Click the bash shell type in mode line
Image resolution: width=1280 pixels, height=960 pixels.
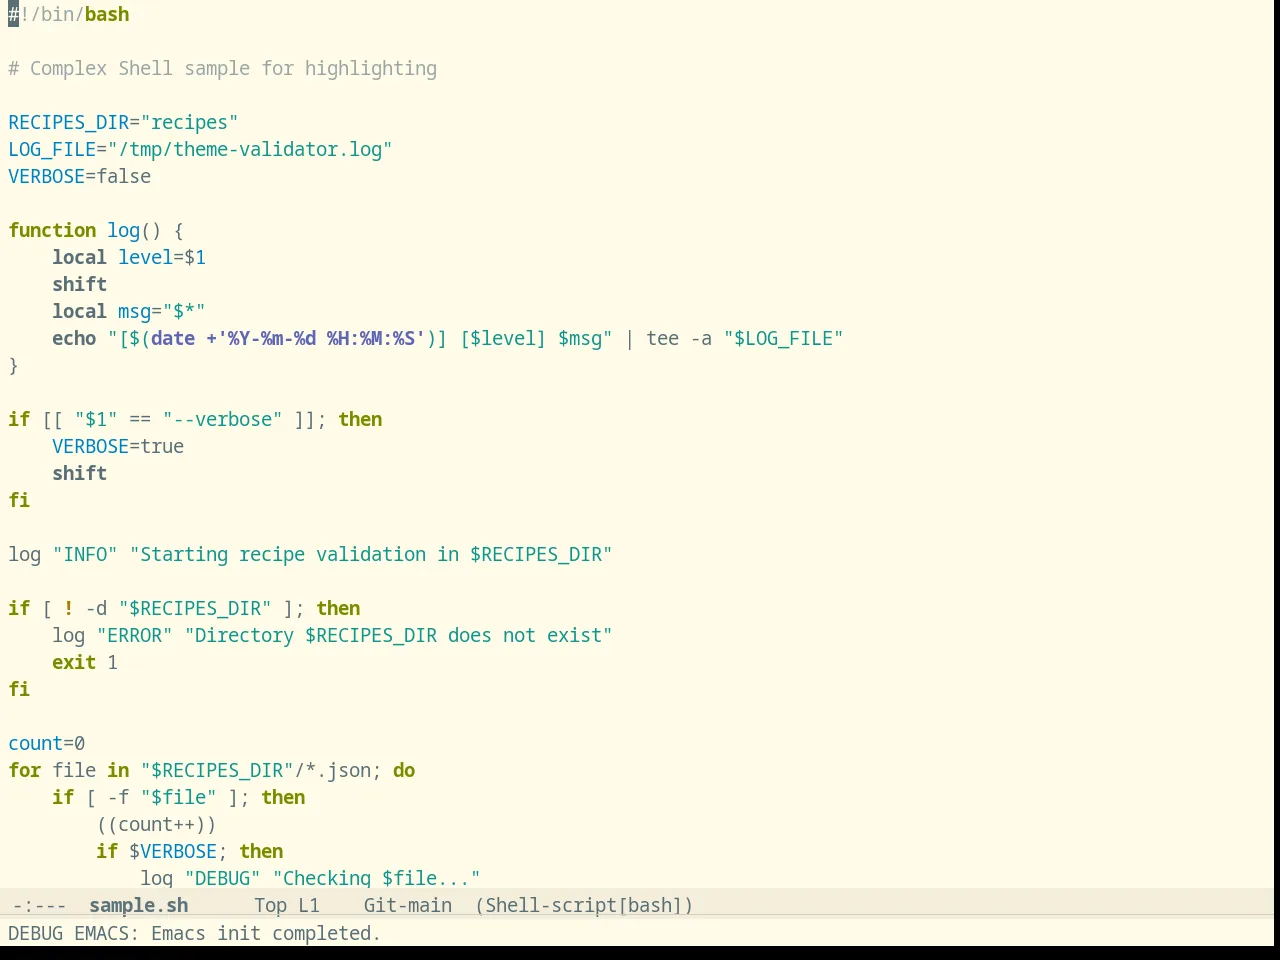650,906
